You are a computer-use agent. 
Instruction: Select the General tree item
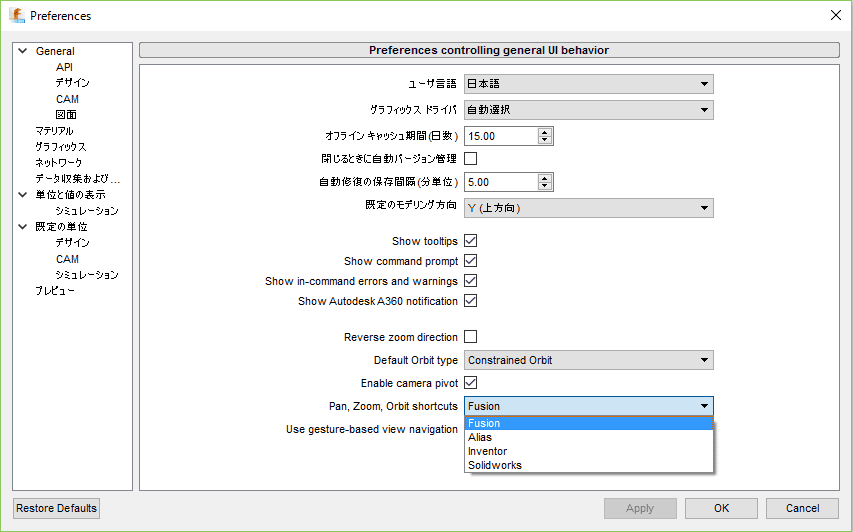tap(55, 51)
